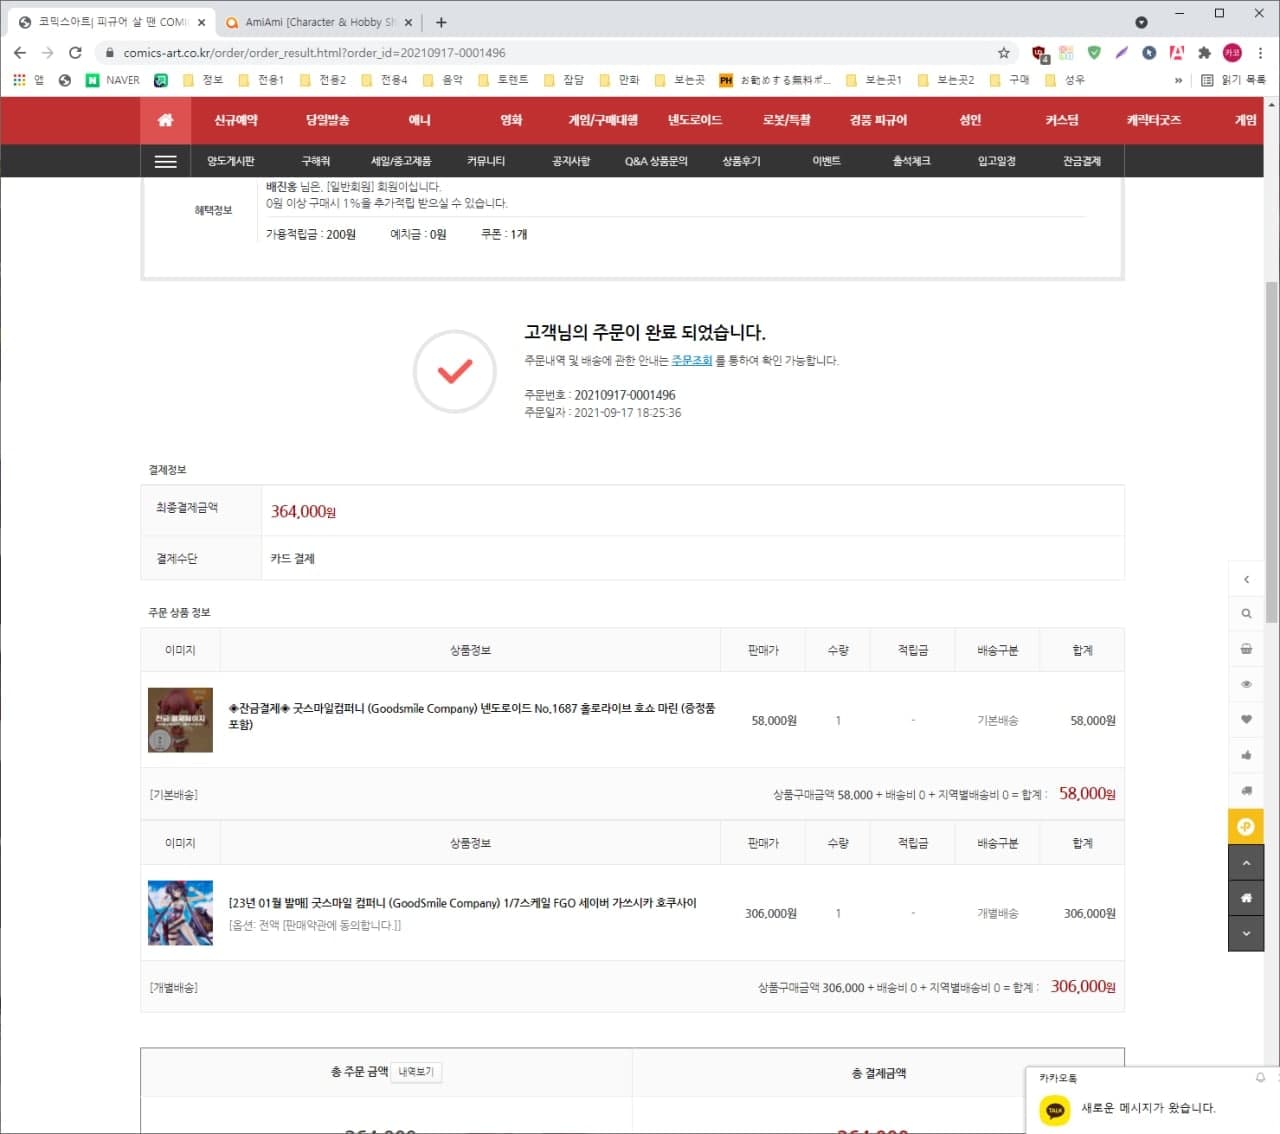The height and width of the screenshot is (1134, 1280).
Task: Bookmark this page with the star icon
Action: (x=1003, y=53)
